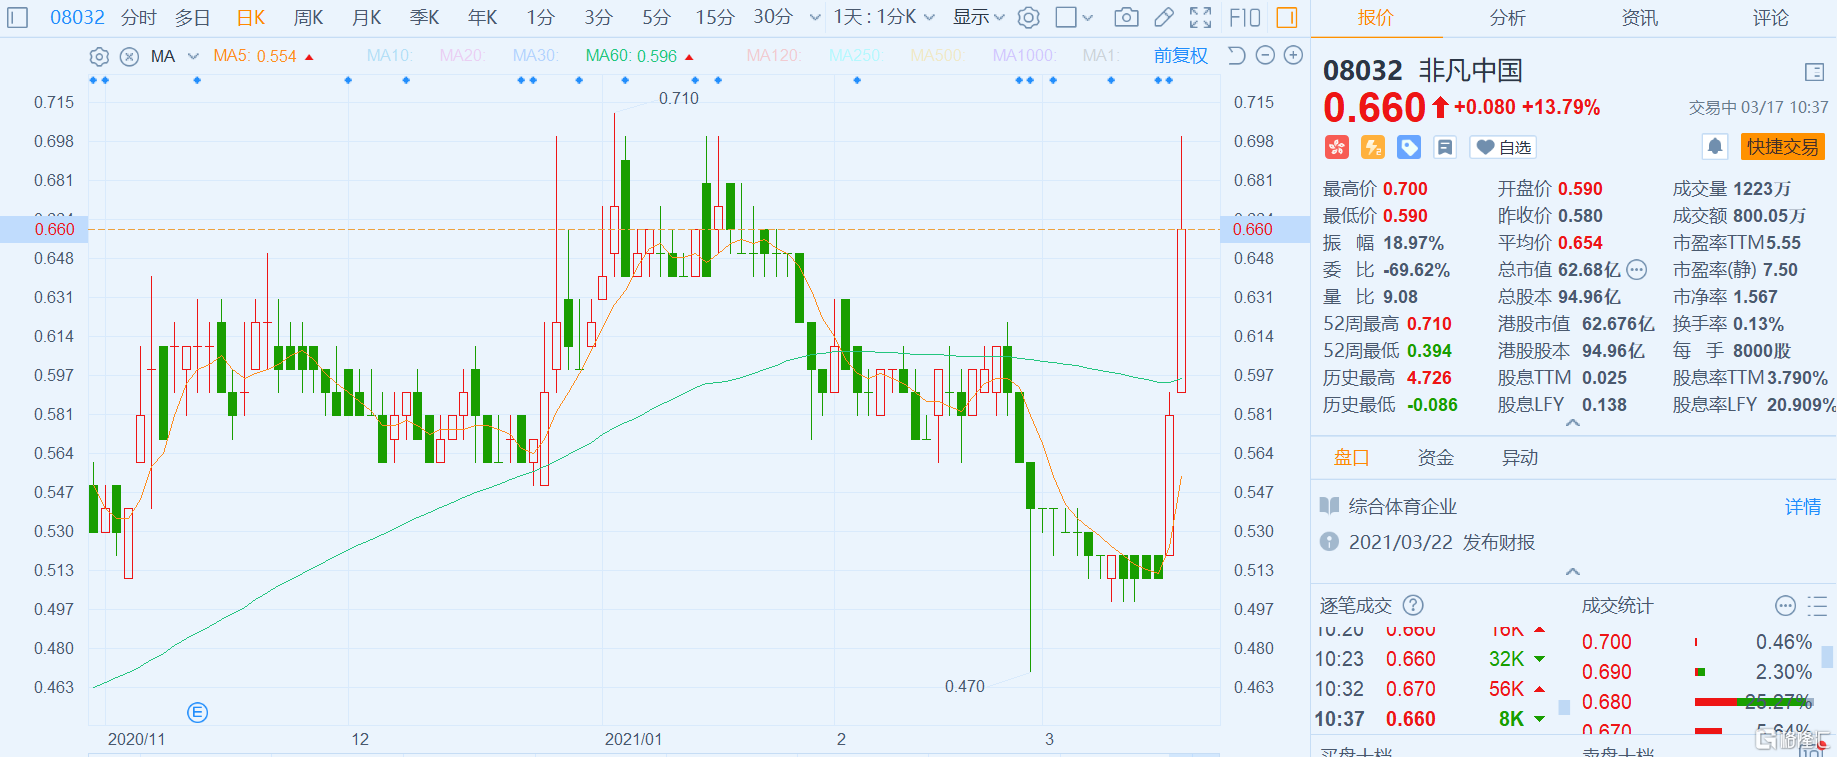Open the layout square dropdown arrow

(1088, 17)
